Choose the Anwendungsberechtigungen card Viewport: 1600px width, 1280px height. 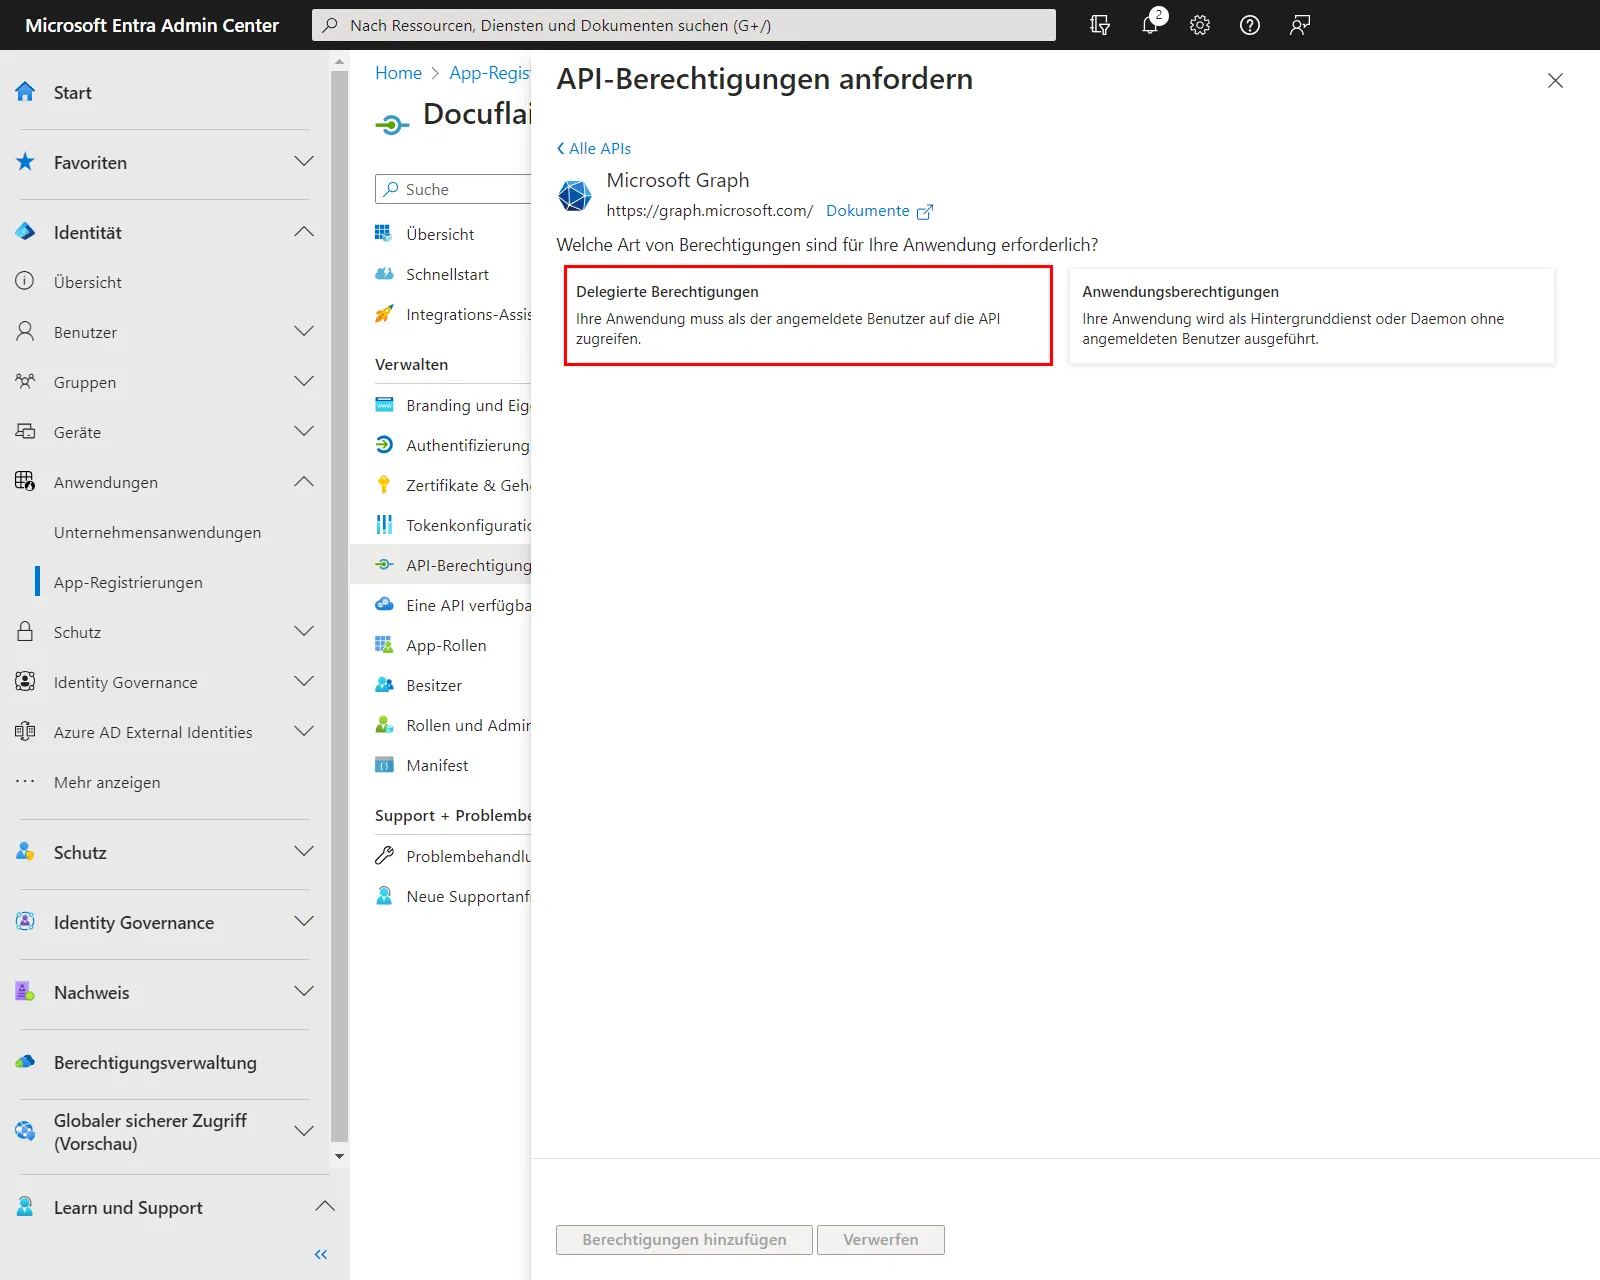tap(1311, 315)
